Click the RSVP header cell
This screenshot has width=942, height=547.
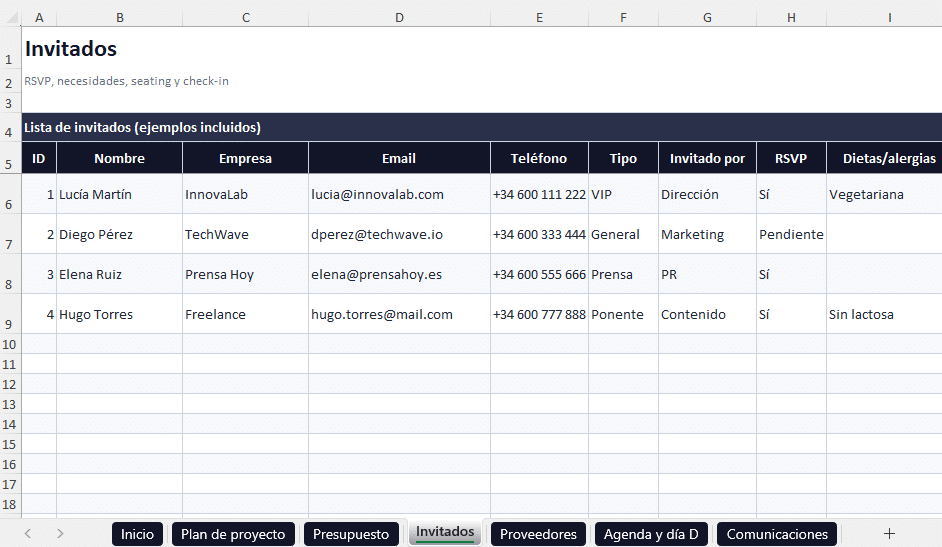(791, 159)
